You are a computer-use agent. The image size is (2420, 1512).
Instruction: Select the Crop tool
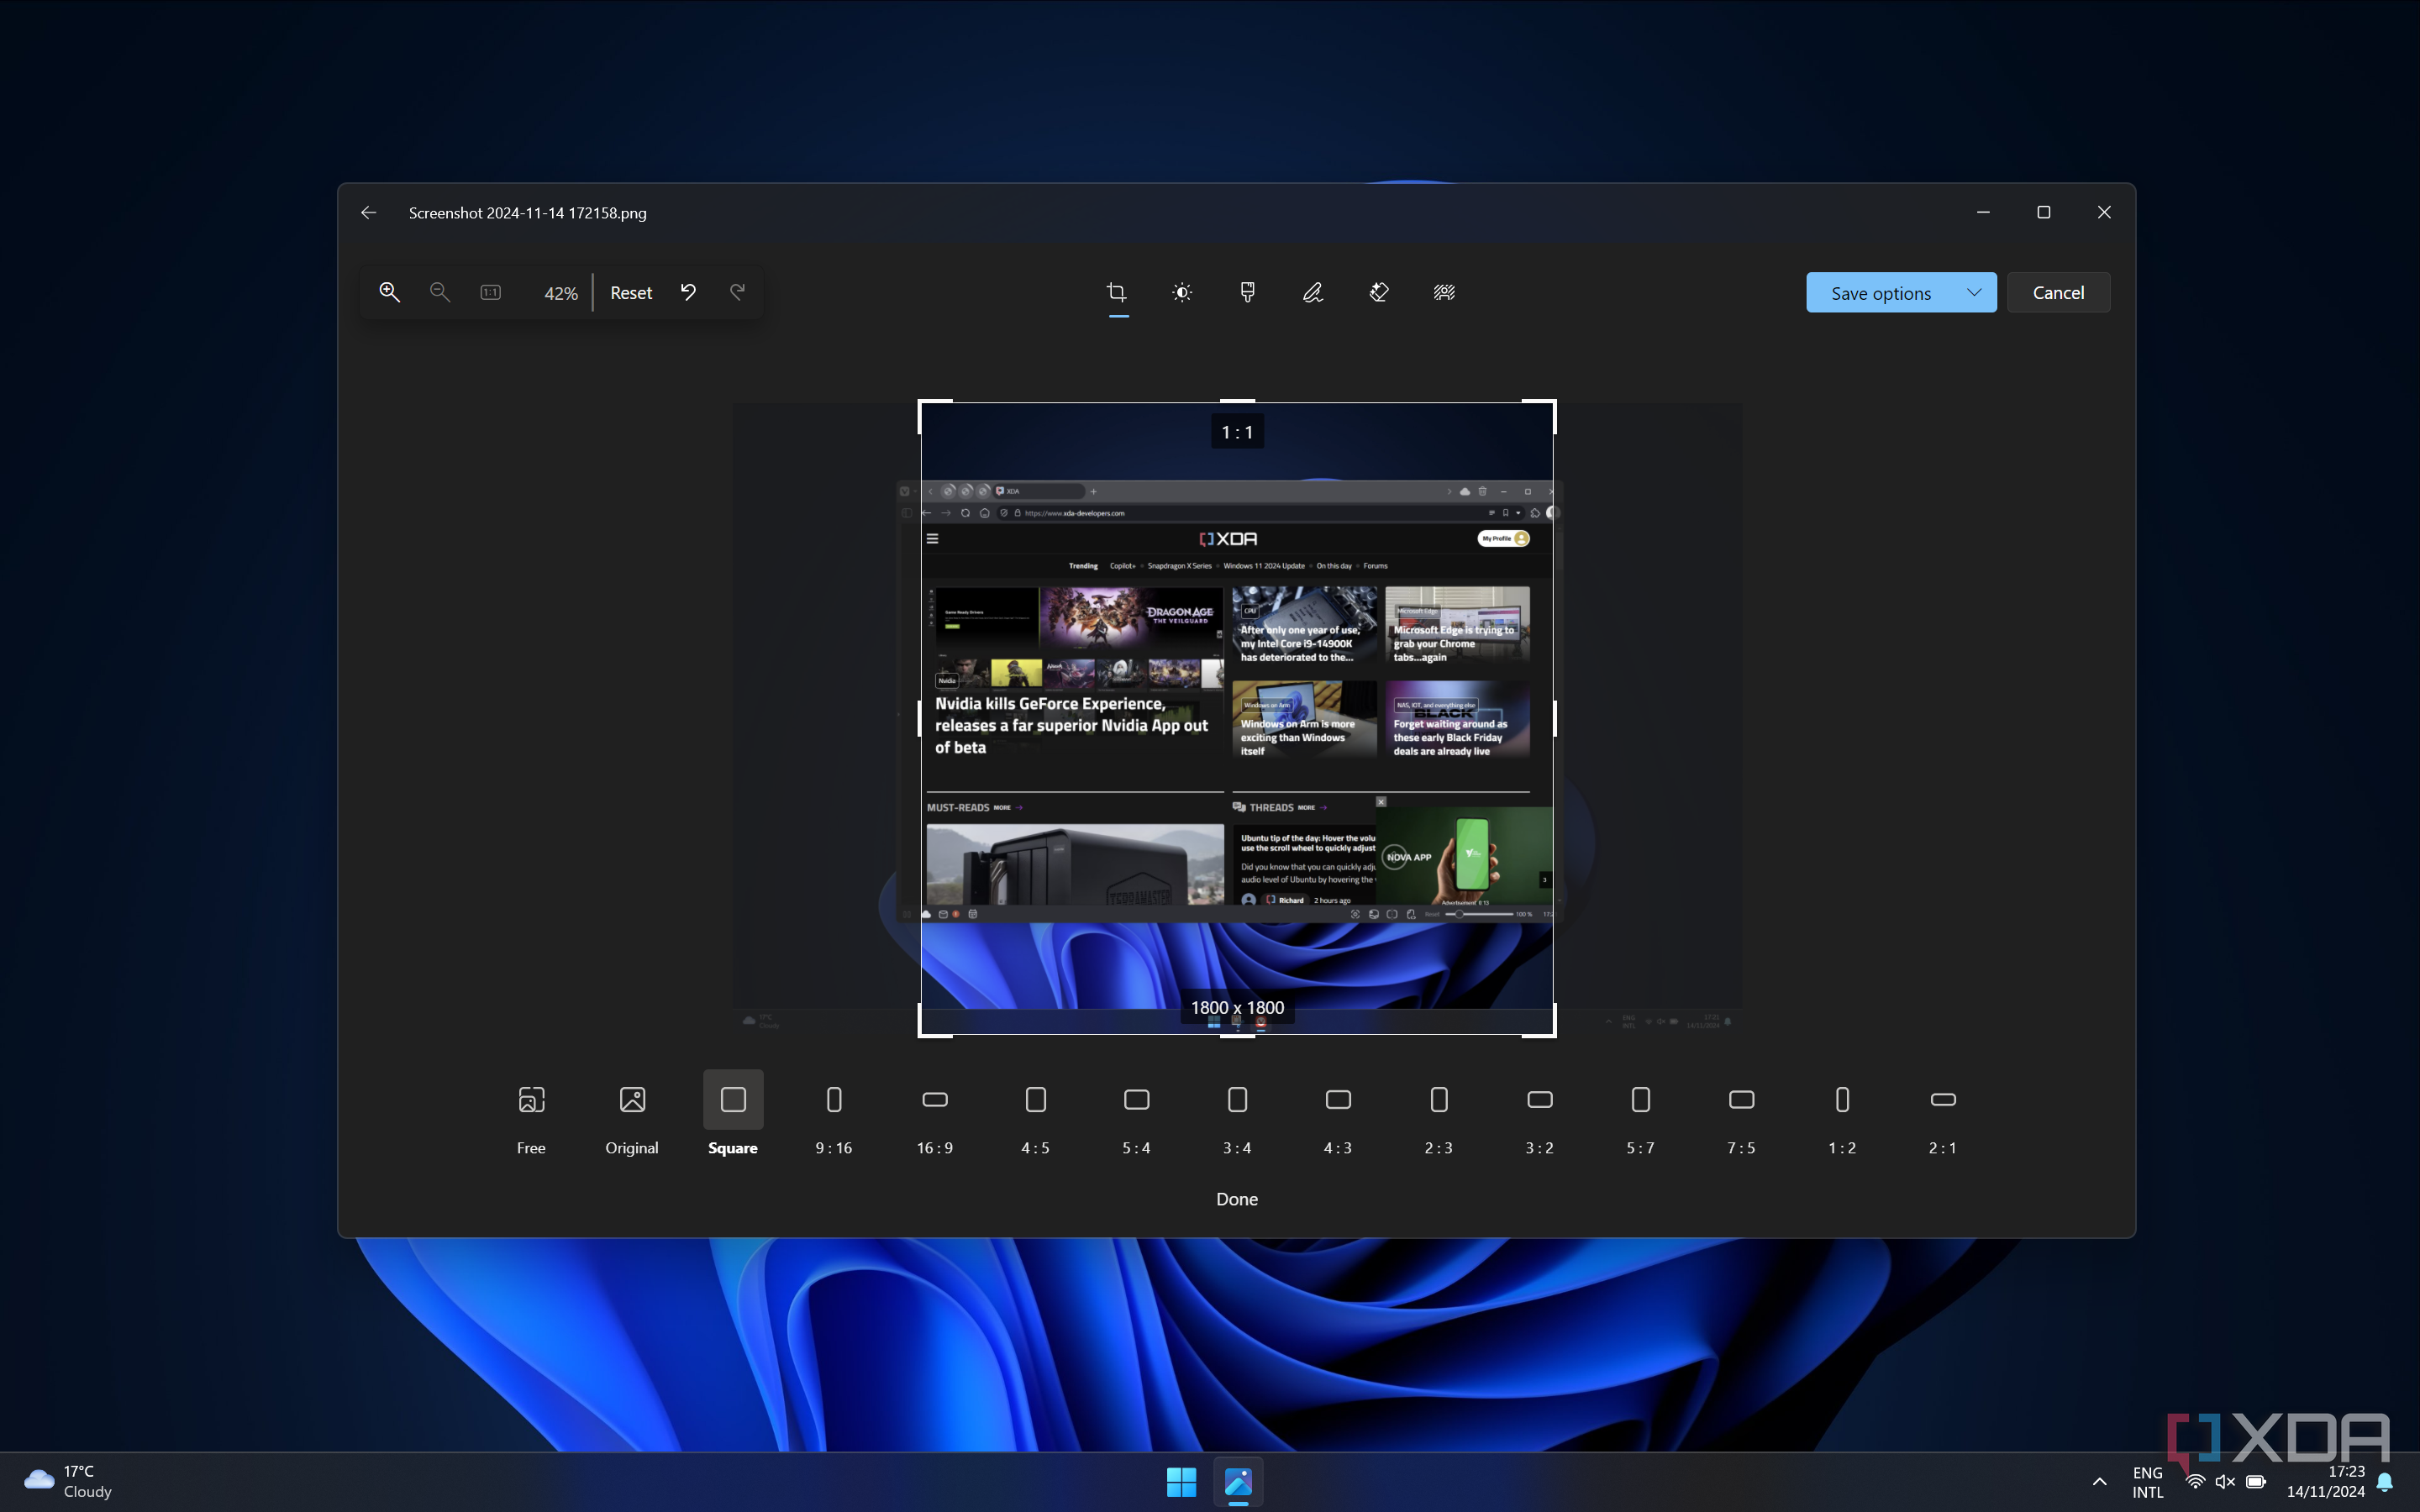coord(1117,292)
